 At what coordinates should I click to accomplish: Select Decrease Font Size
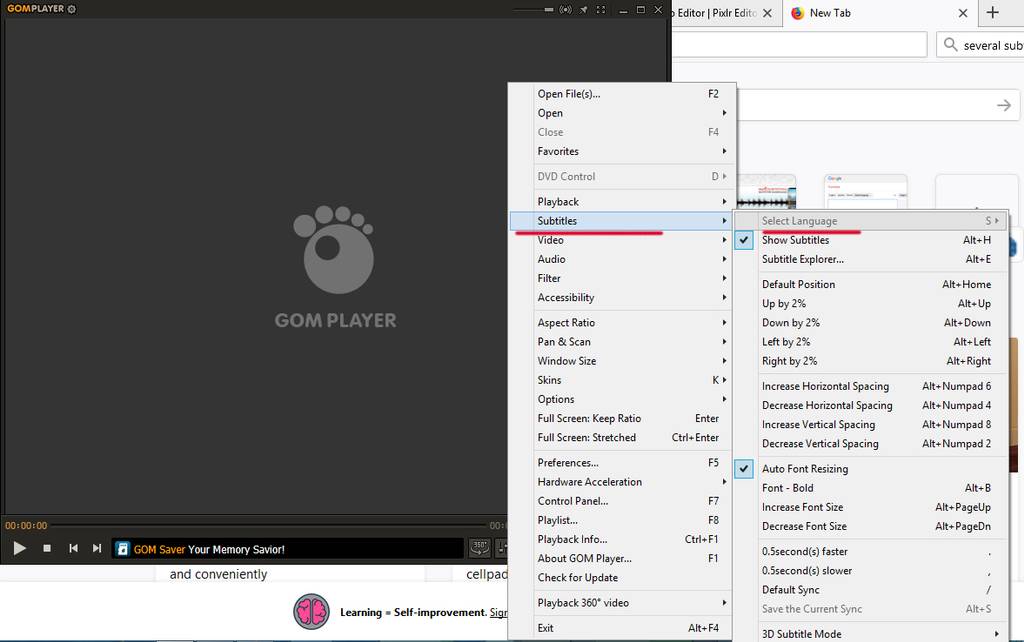click(871, 526)
